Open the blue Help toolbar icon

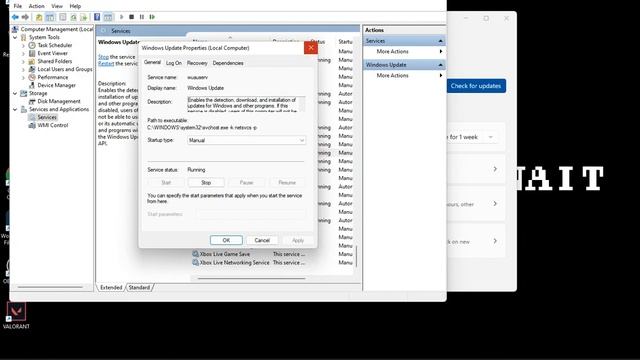[97, 17]
